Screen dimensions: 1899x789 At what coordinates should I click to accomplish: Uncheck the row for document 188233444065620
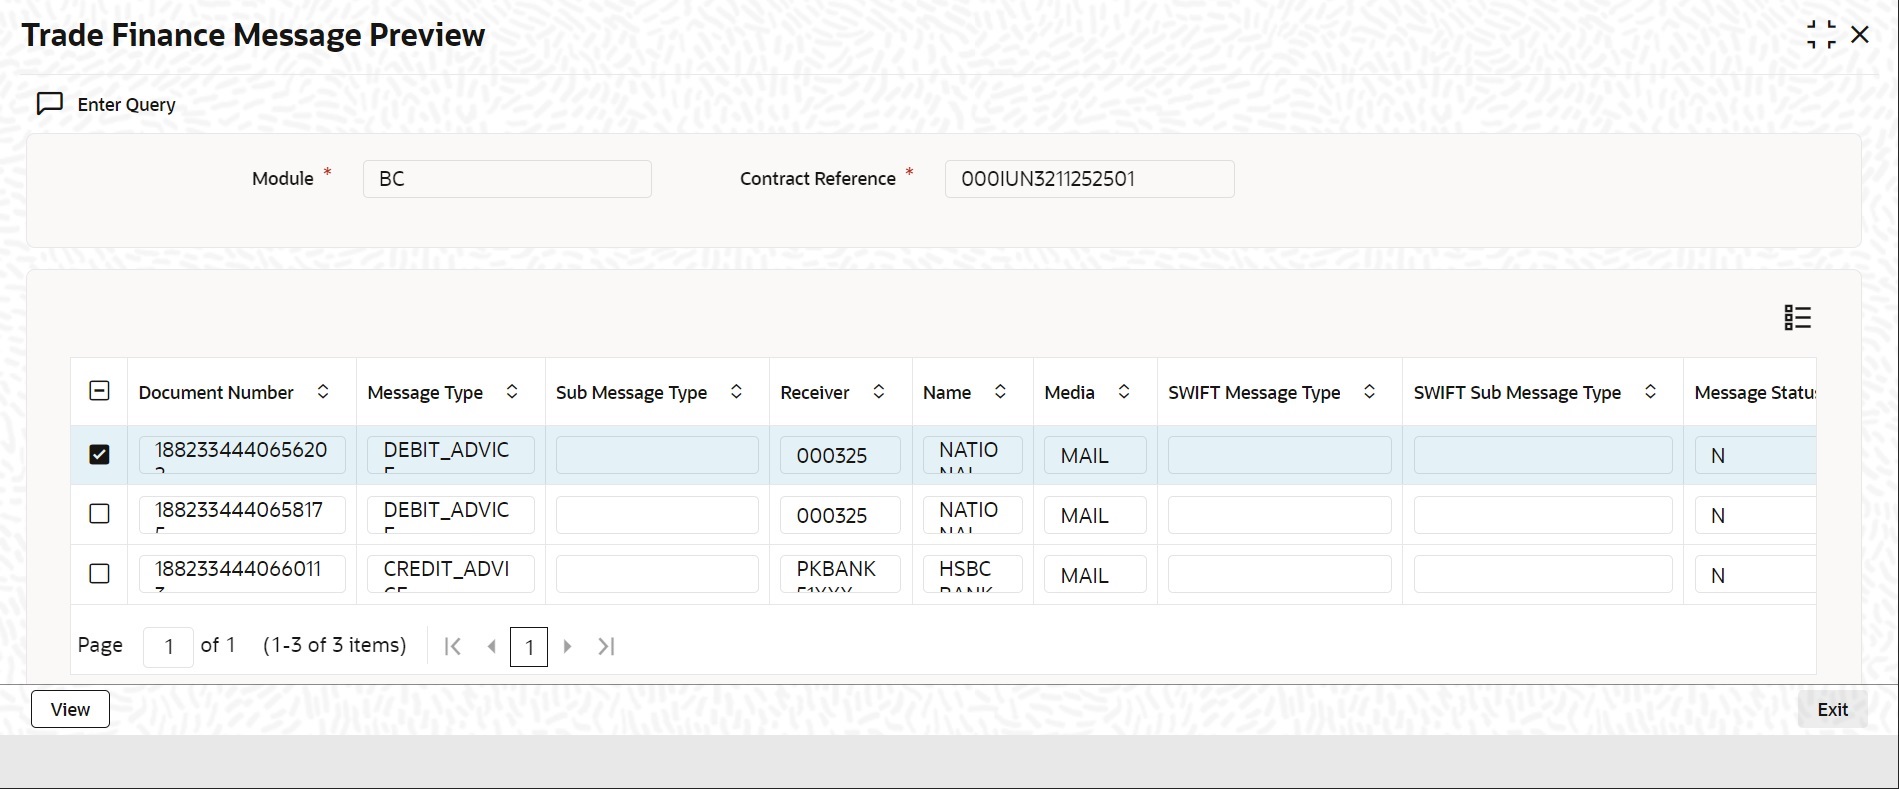(x=99, y=454)
